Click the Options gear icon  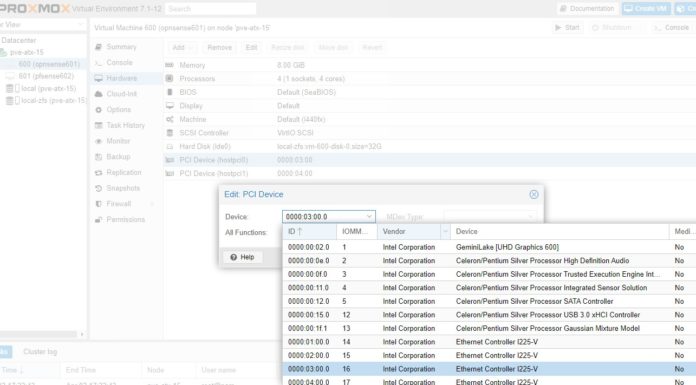(x=99, y=110)
